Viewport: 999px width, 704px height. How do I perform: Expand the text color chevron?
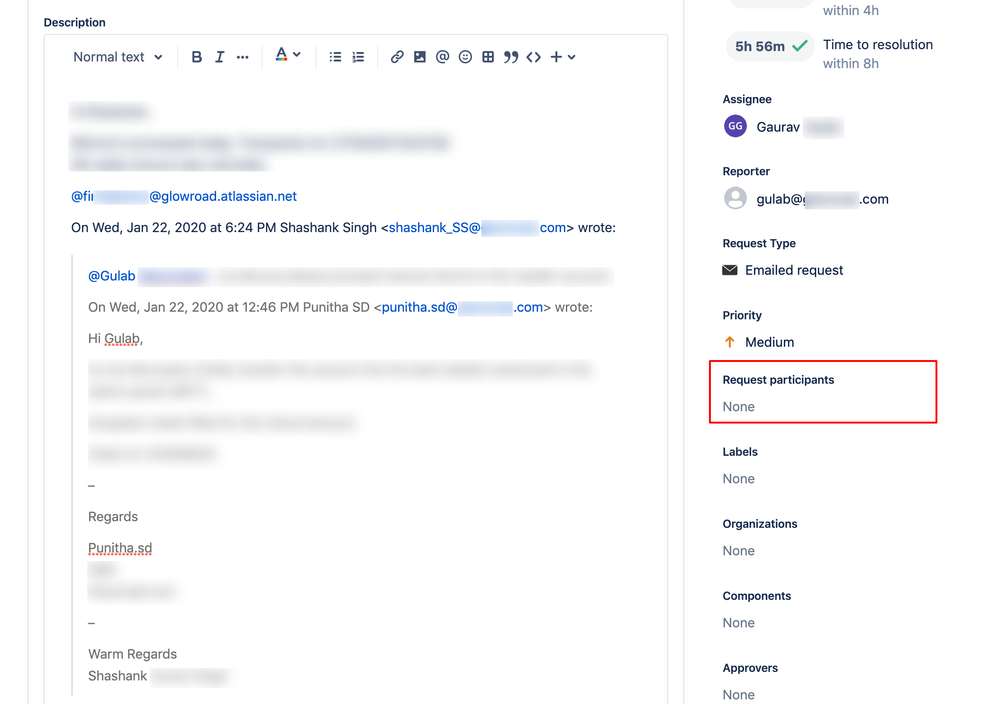point(297,57)
